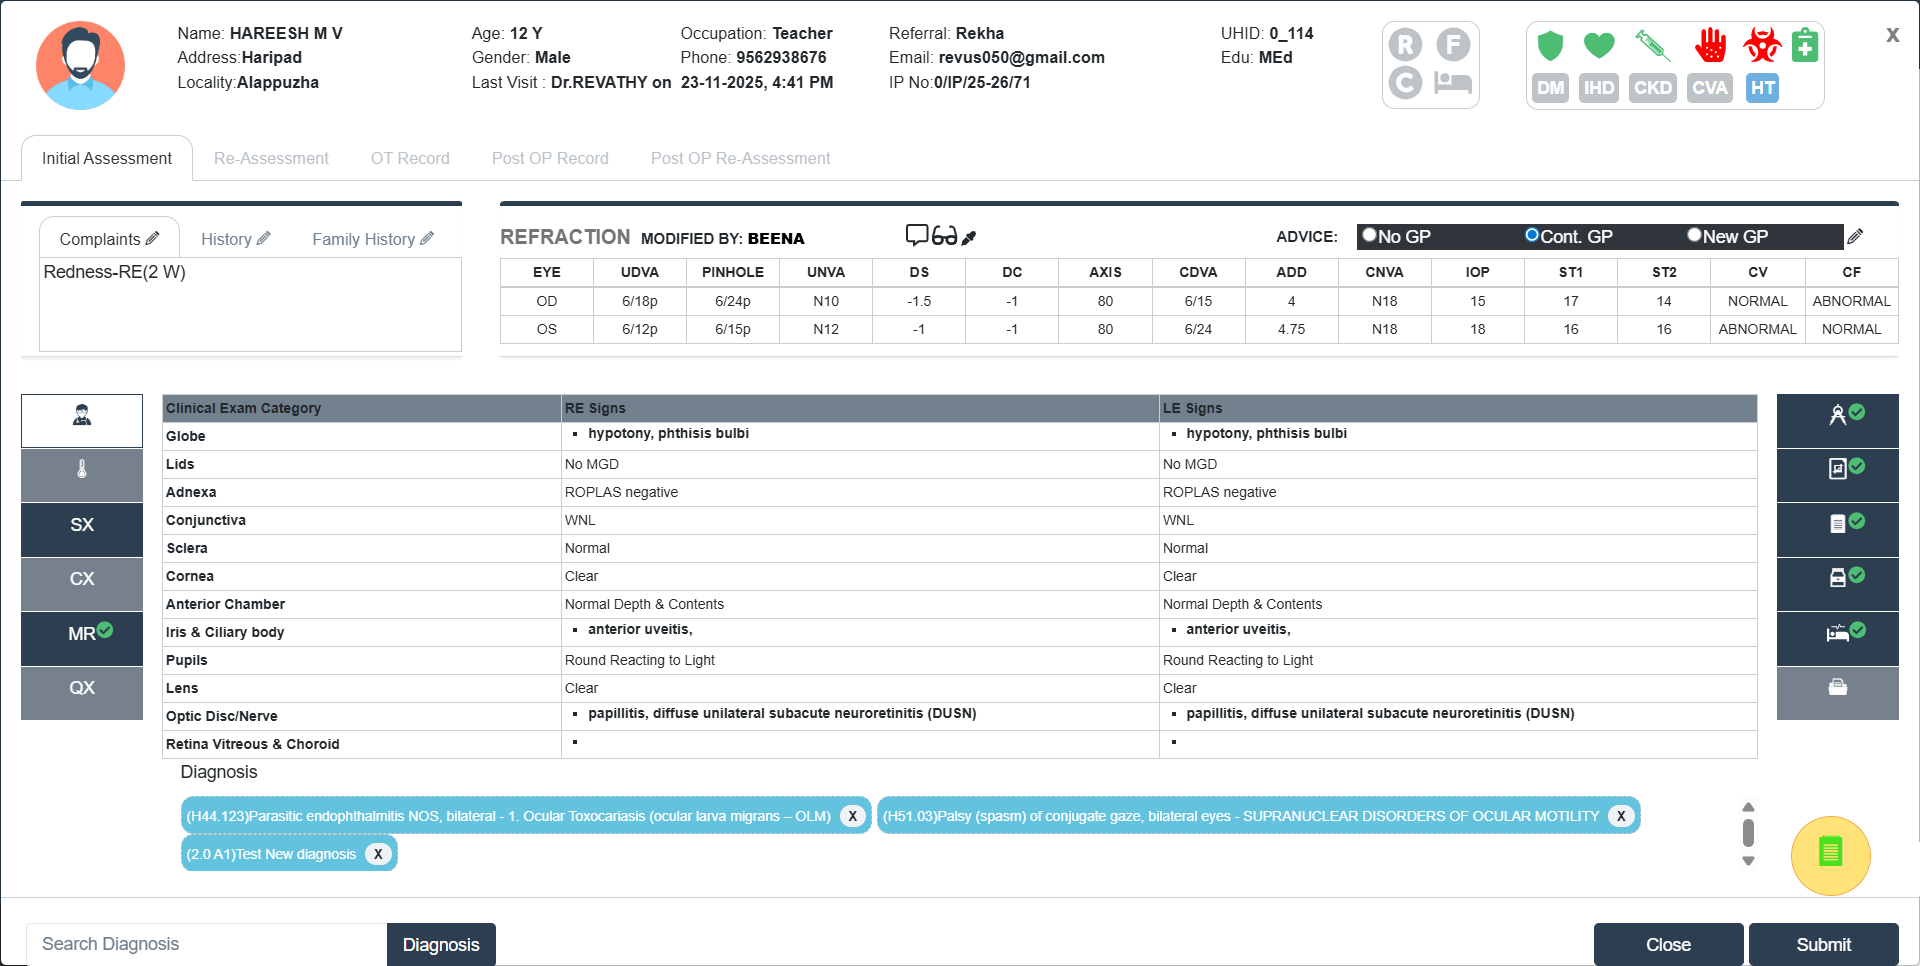This screenshot has width=1920, height=966.
Task: Remove the Test New diagnosis tag
Action: tap(378, 854)
